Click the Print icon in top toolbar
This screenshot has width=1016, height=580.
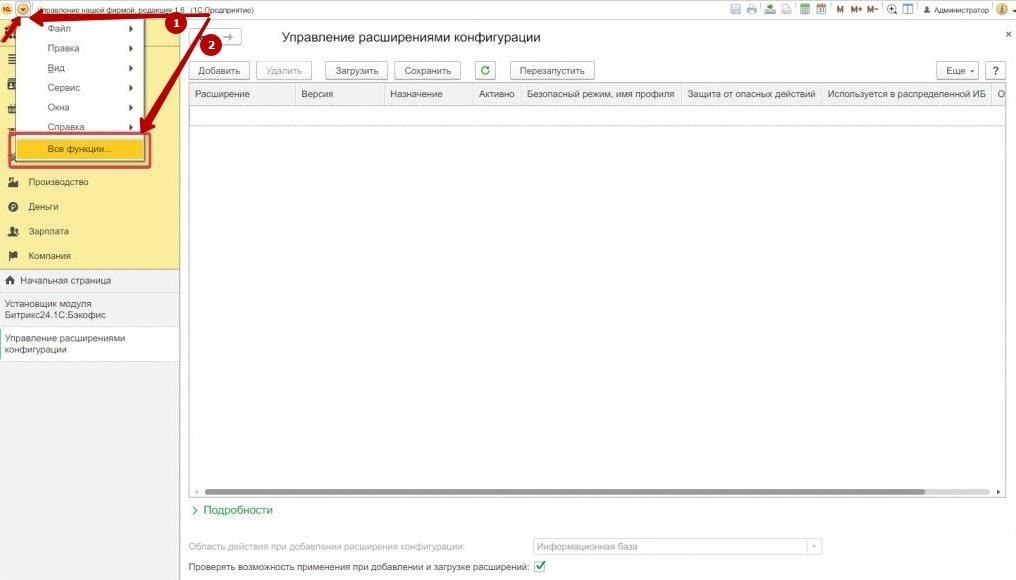click(751, 9)
